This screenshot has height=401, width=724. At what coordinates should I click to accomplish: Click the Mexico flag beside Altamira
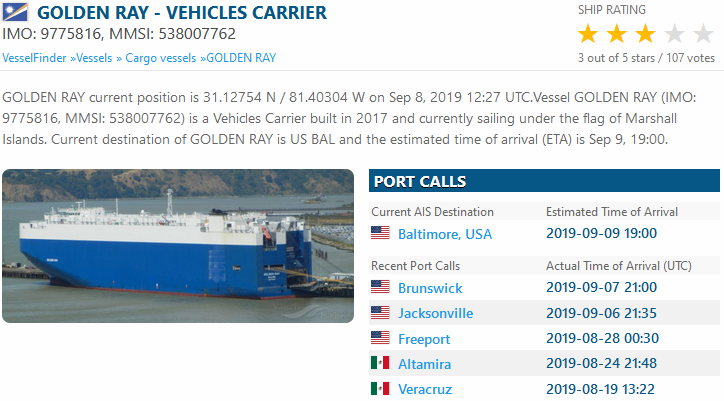click(x=380, y=363)
